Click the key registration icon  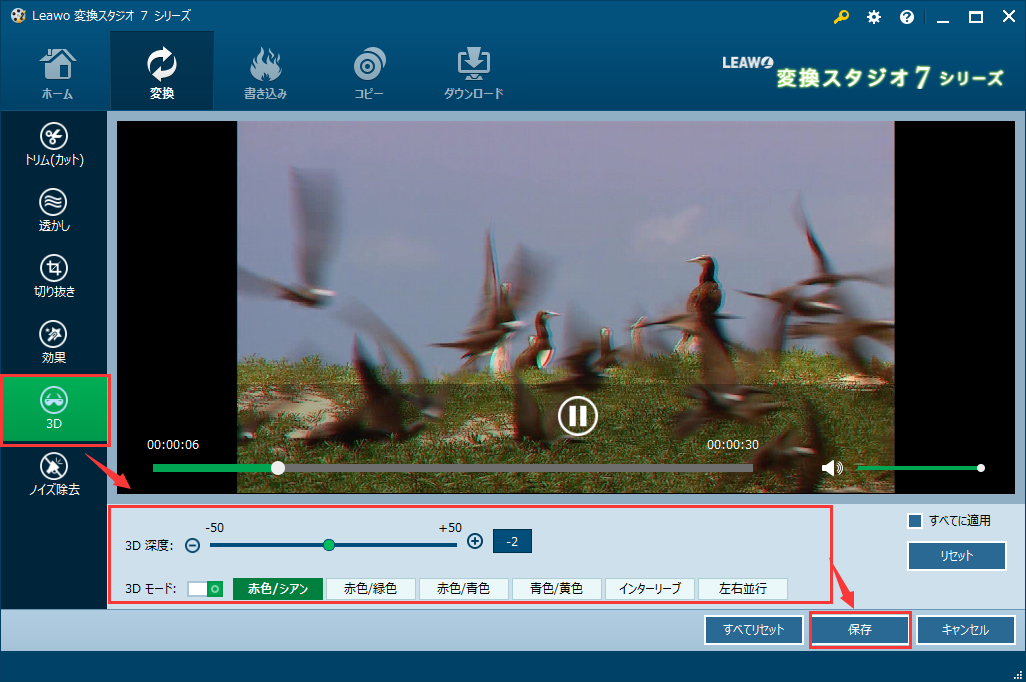(x=841, y=17)
